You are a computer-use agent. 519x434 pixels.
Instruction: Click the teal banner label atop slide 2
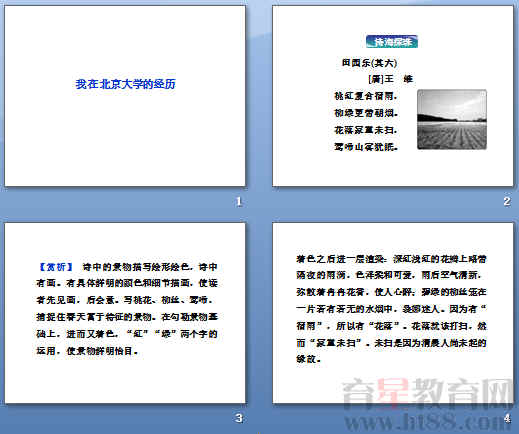click(392, 42)
